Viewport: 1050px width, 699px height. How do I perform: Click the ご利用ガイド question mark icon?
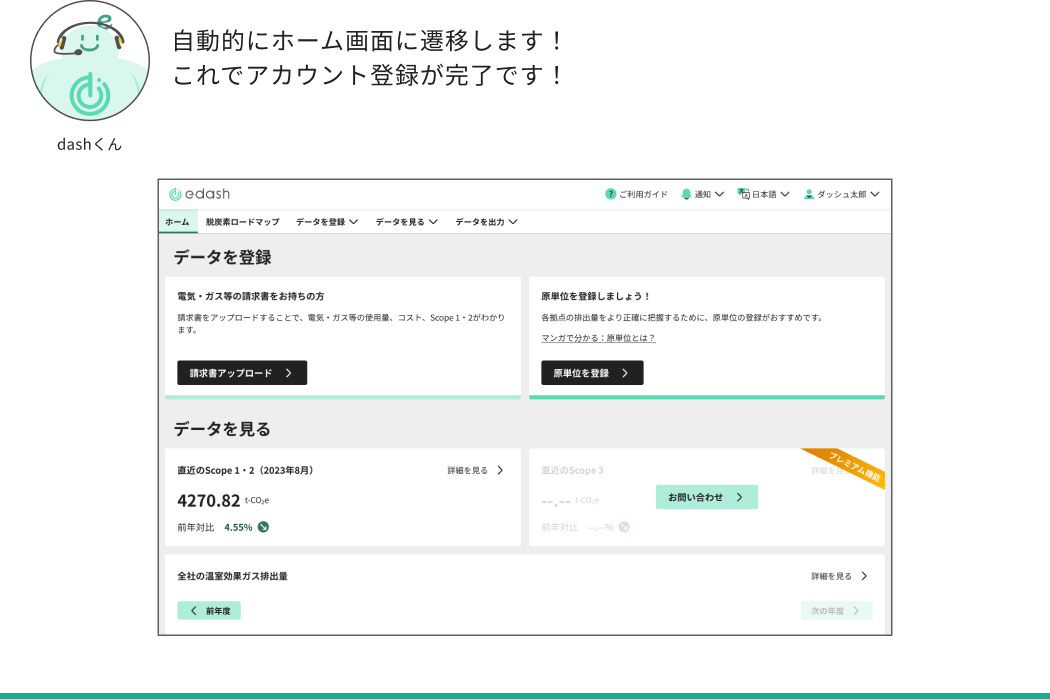pyautogui.click(x=610, y=194)
